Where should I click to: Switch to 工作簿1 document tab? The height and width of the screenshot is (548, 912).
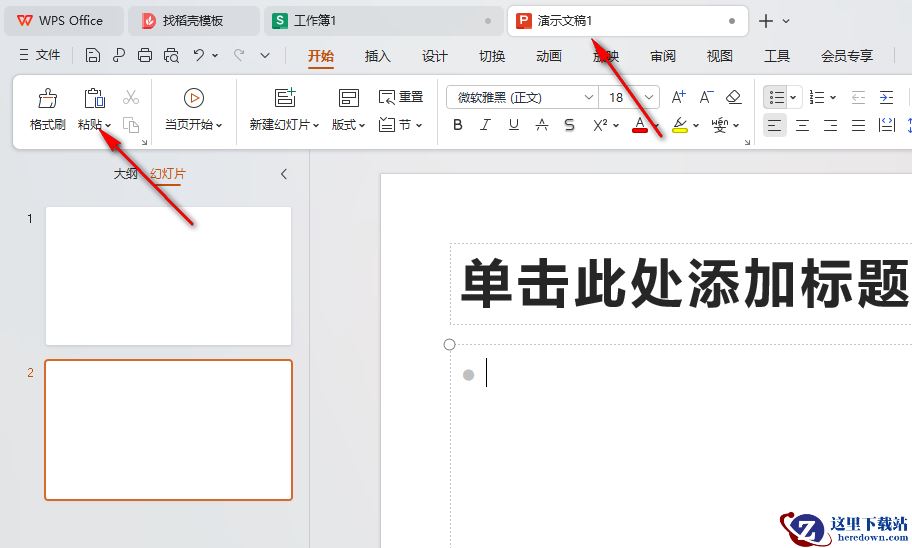pyautogui.click(x=383, y=21)
